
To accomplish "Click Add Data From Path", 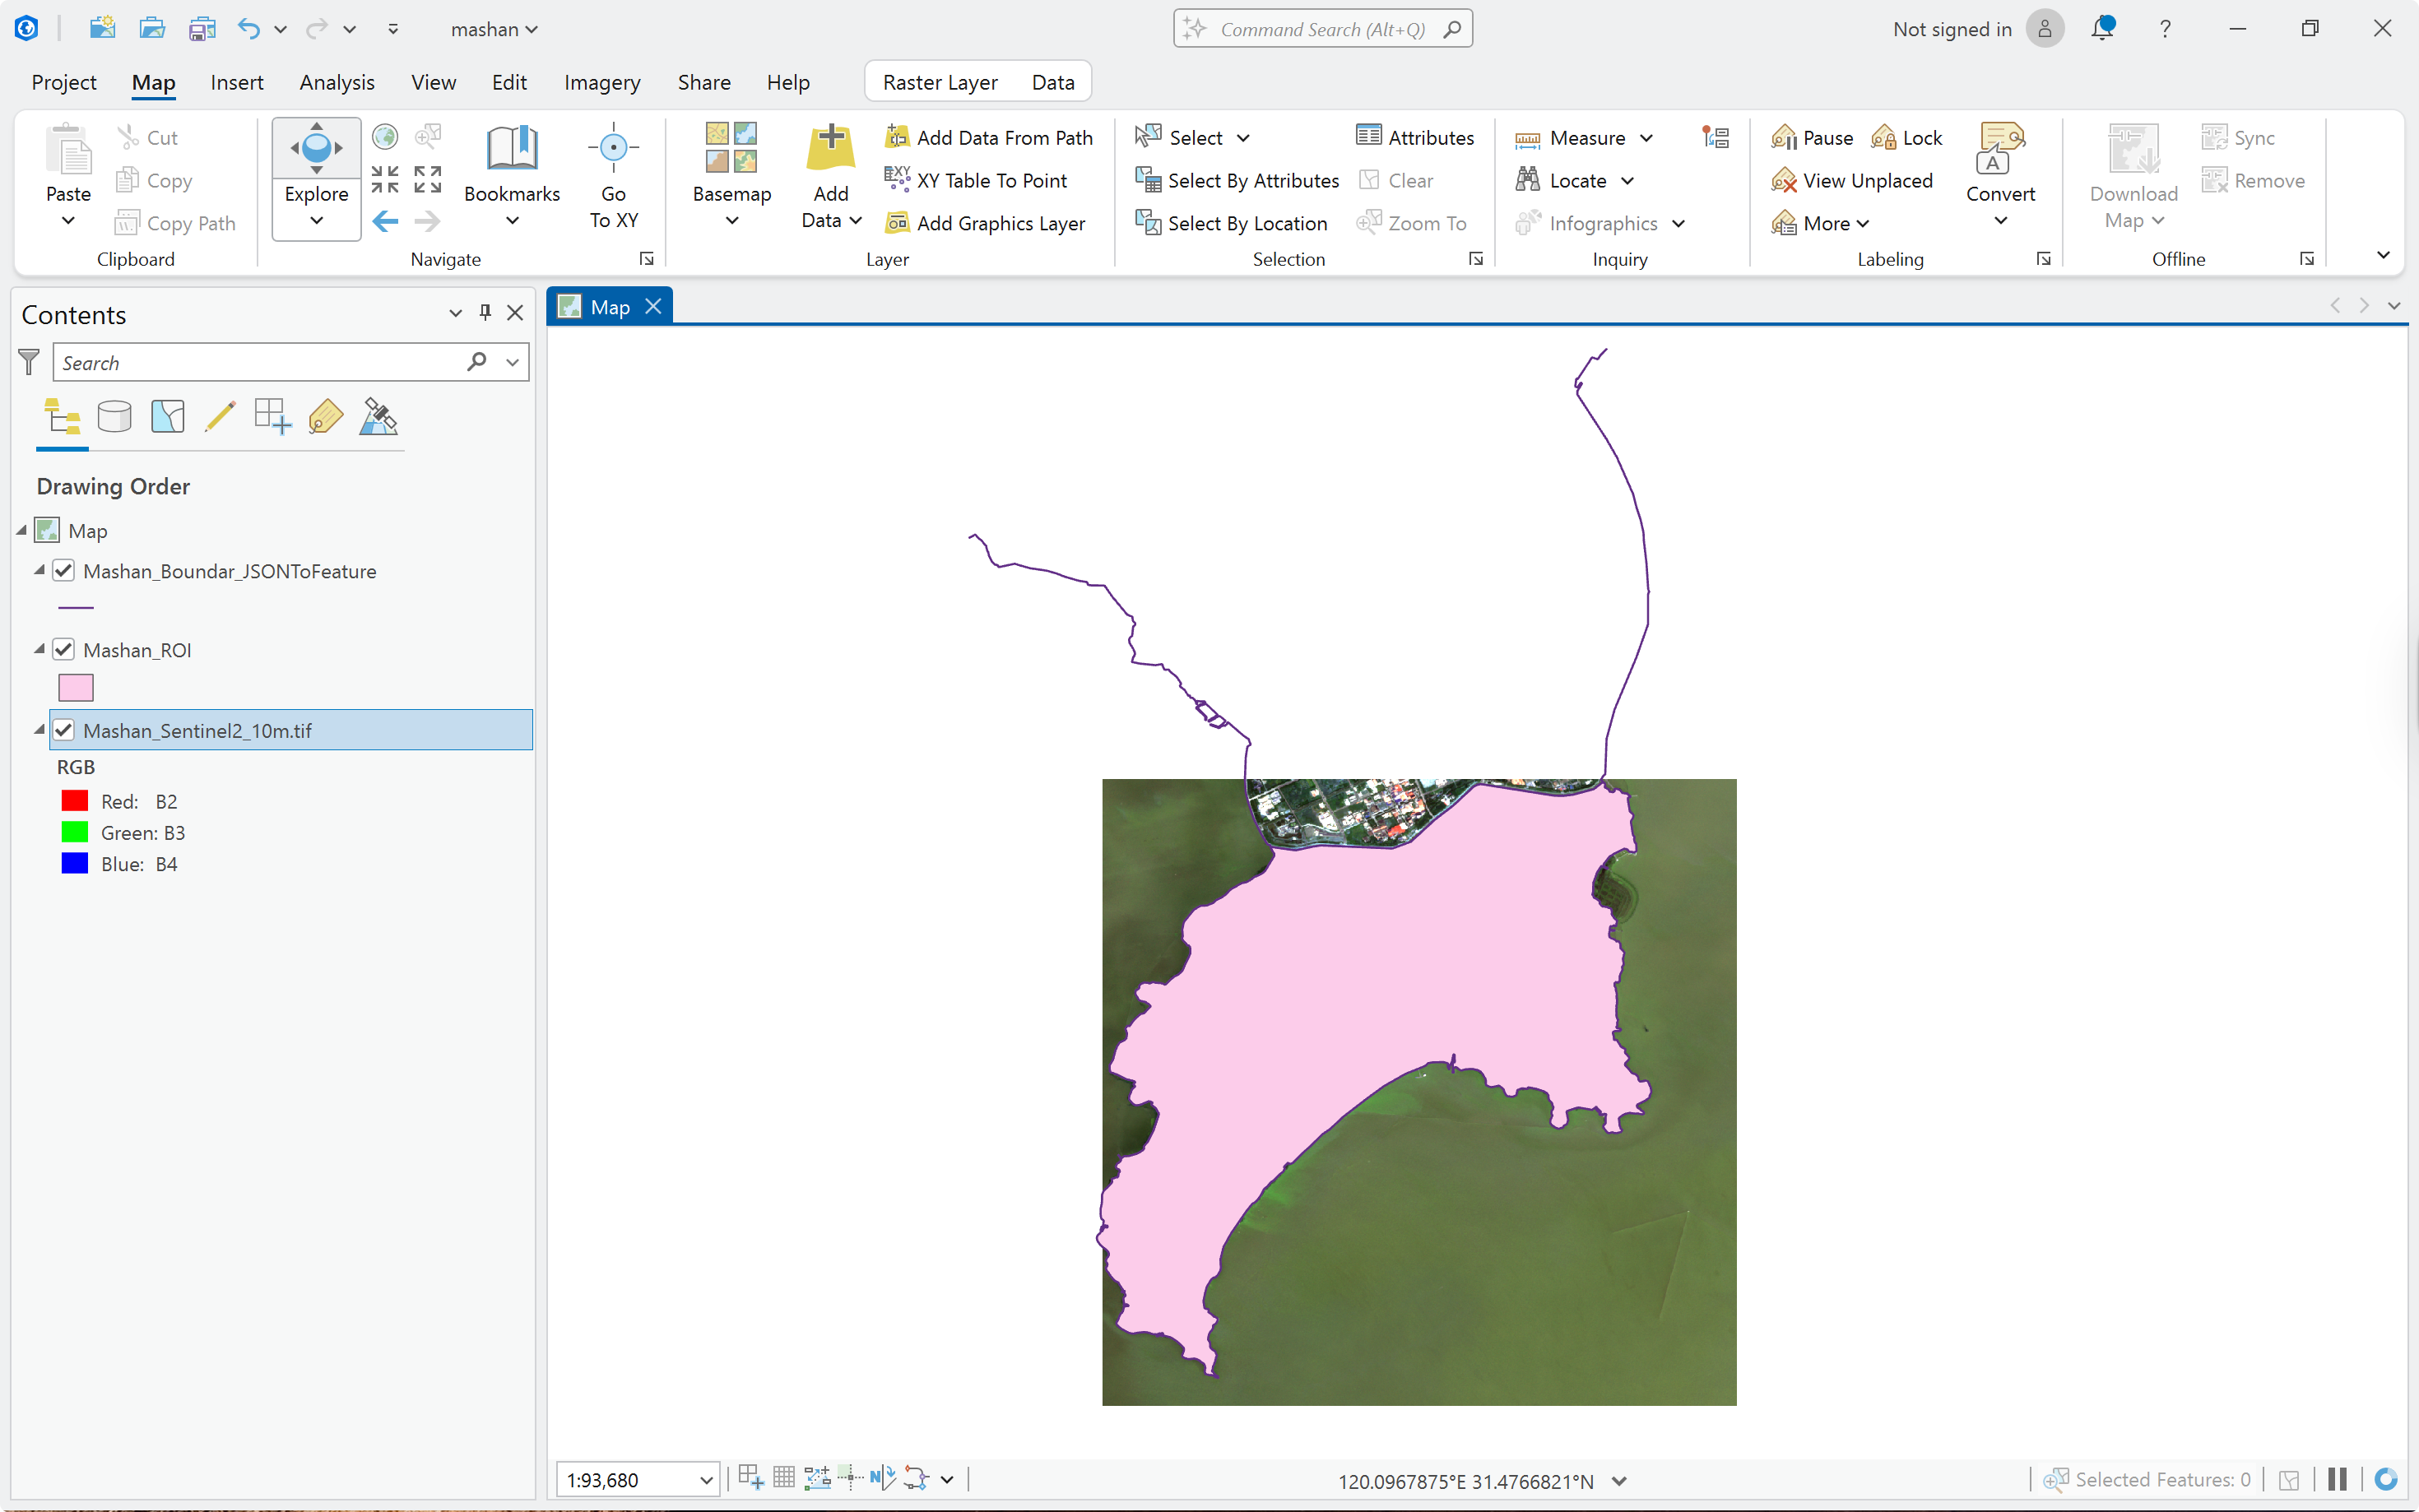I will point(990,138).
